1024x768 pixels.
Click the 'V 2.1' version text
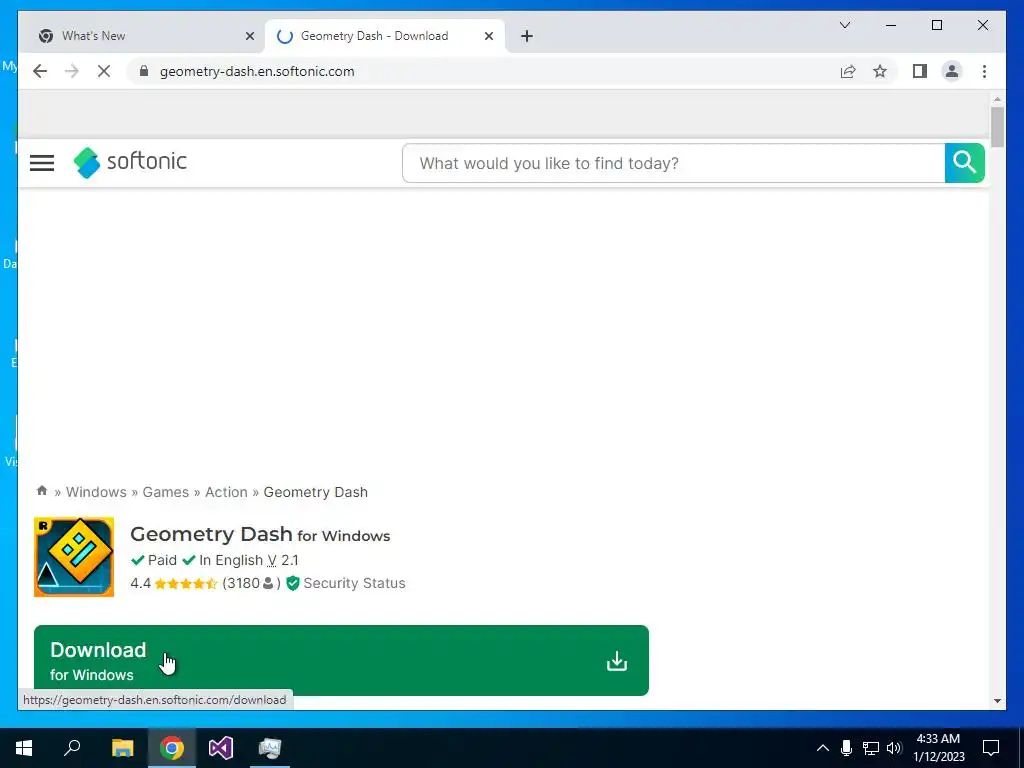(x=283, y=560)
